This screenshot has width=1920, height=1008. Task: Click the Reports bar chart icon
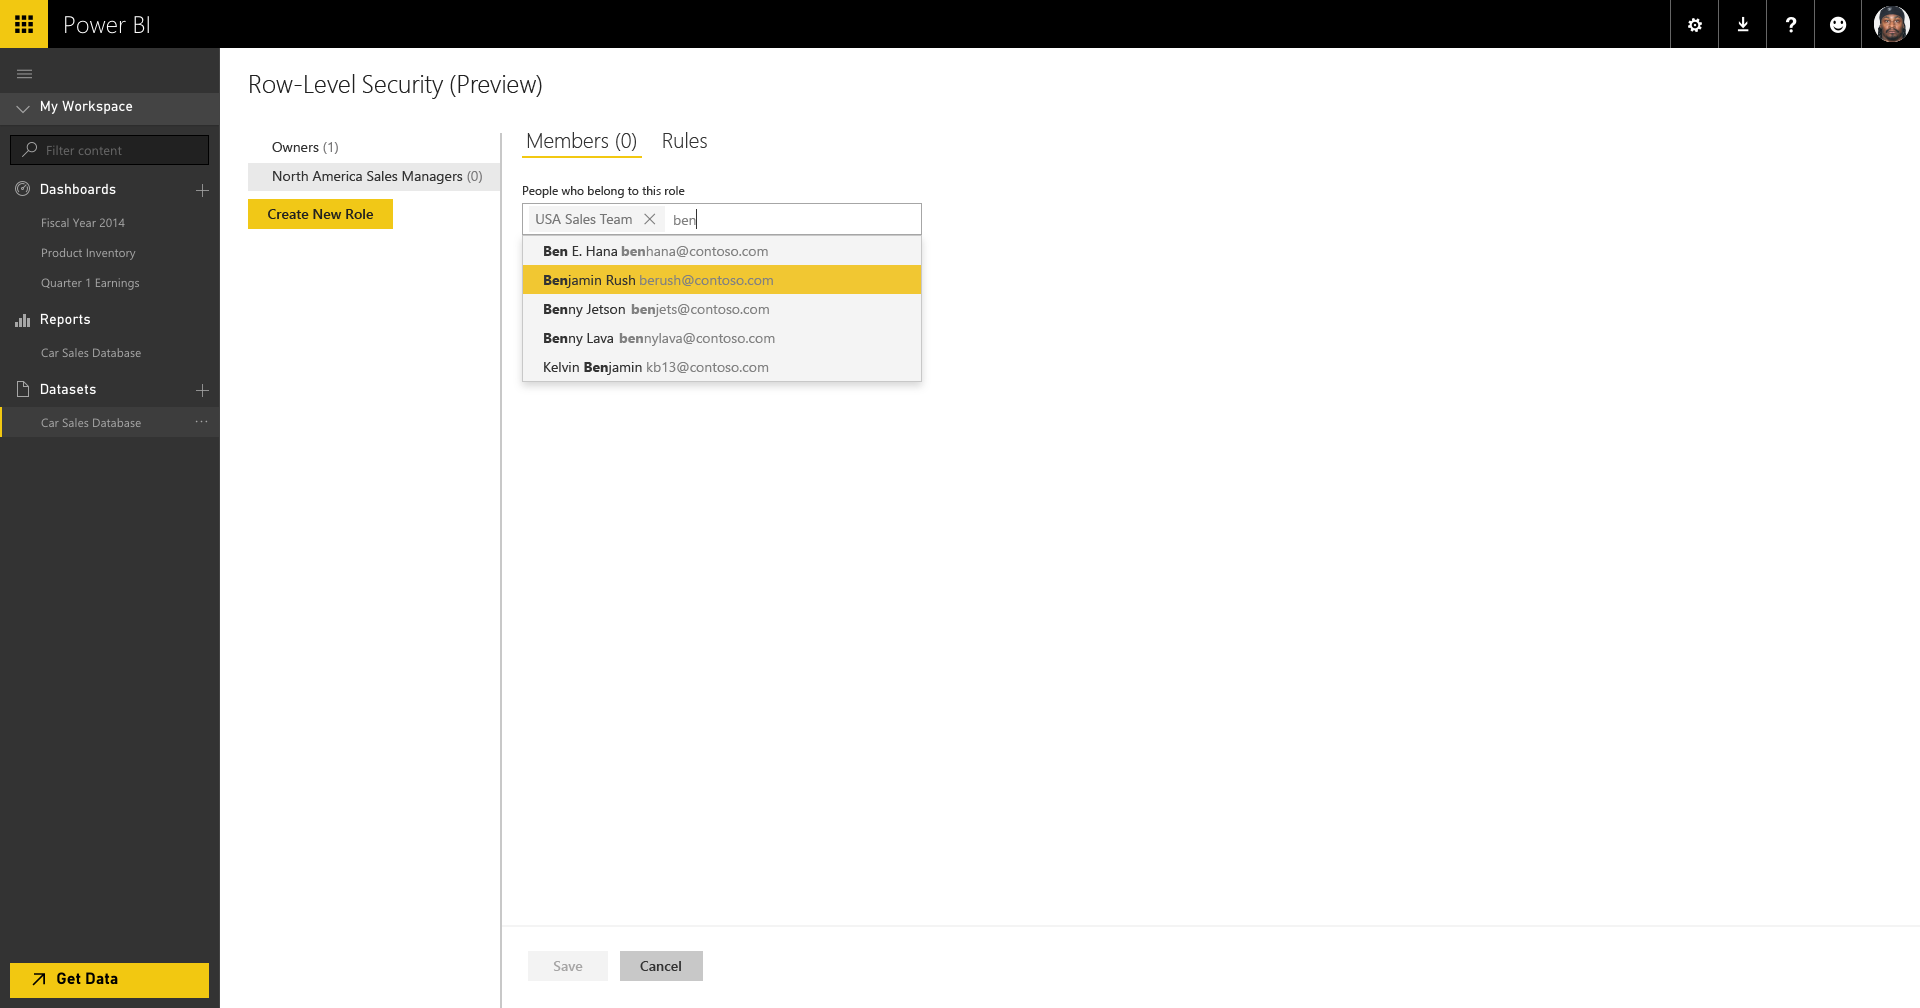tap(23, 320)
